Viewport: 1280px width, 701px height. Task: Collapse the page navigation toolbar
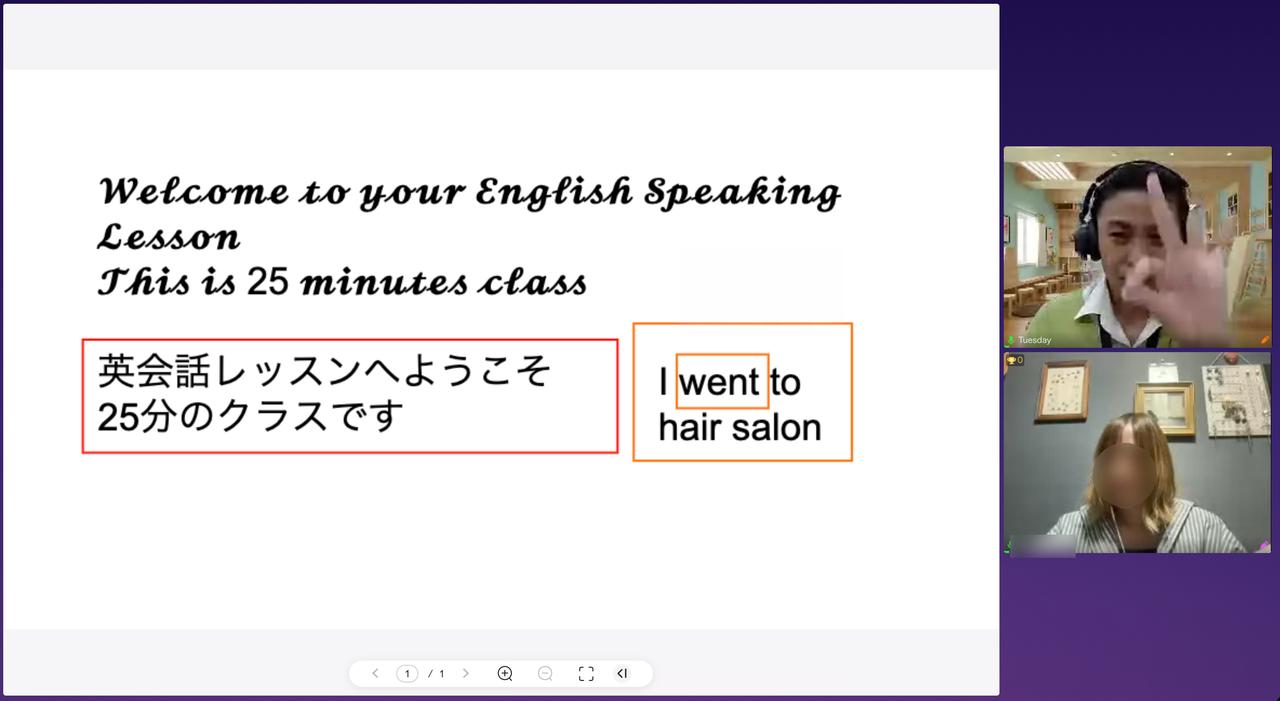coord(622,673)
